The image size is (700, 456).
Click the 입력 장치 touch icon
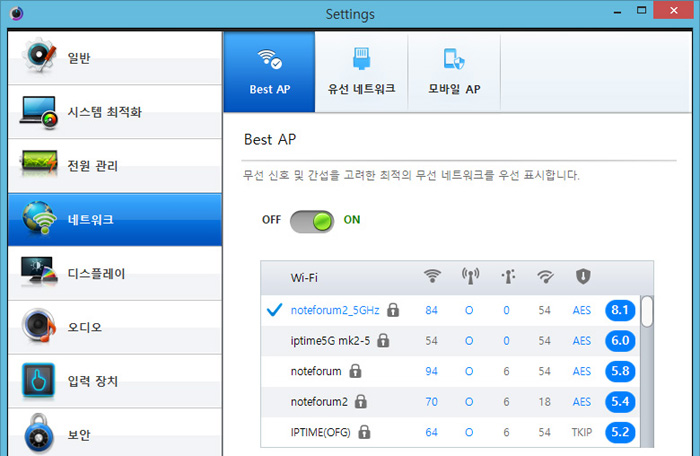(39, 380)
